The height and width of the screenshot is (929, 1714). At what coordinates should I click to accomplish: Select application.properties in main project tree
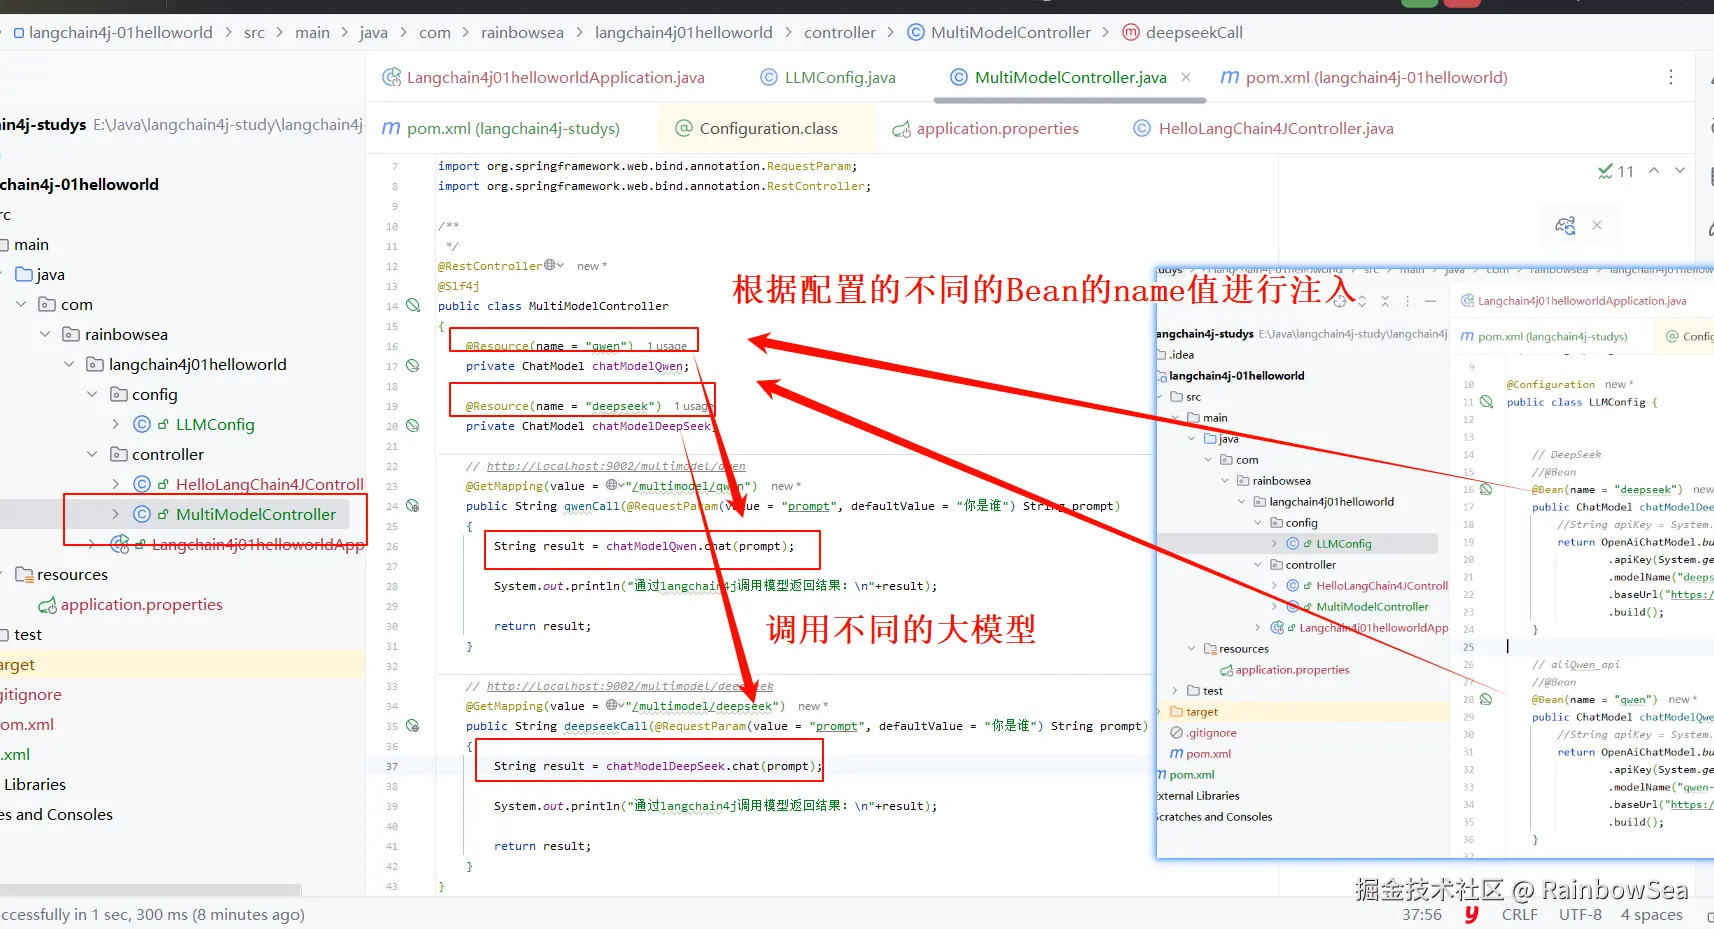pos(141,604)
